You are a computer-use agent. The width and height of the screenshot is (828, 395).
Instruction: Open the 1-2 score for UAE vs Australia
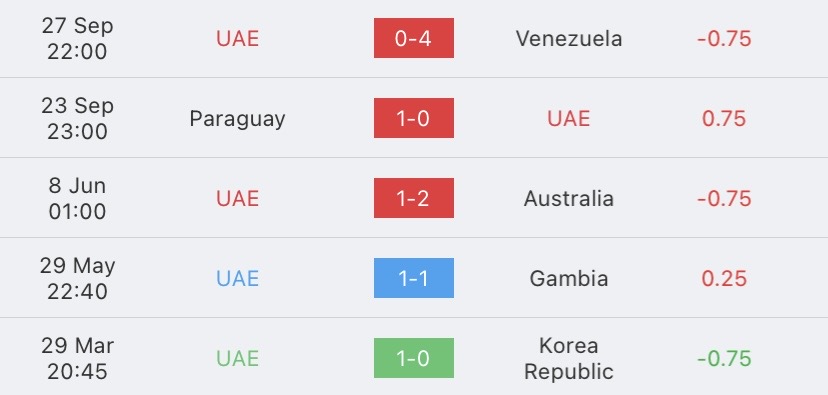413,198
